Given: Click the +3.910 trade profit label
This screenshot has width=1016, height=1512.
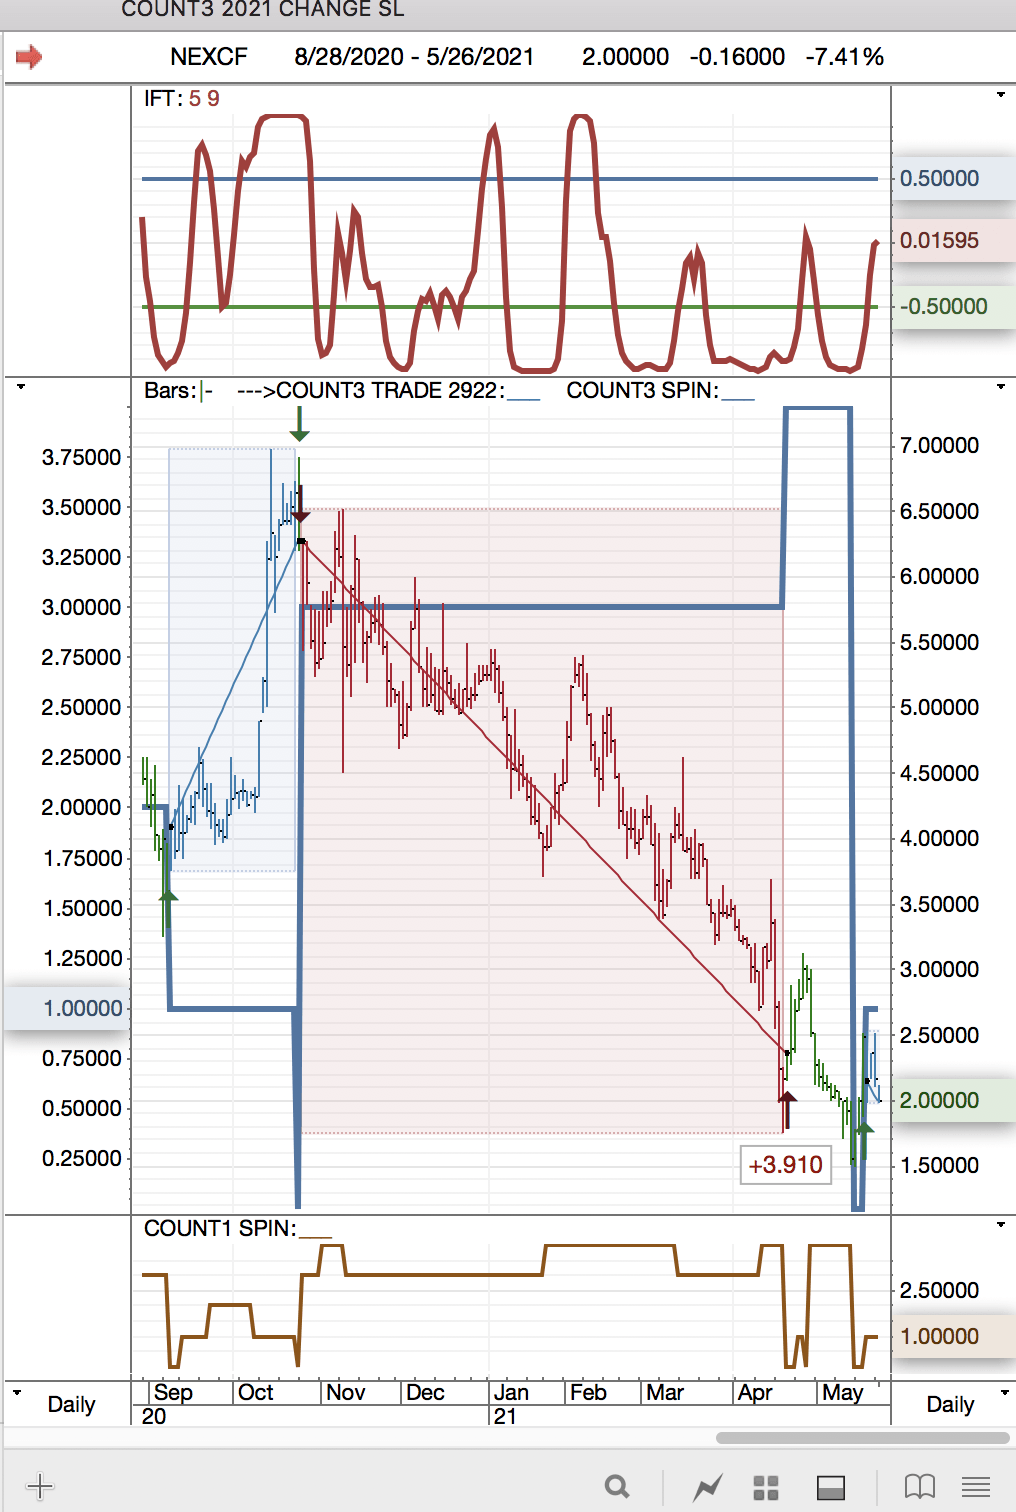Looking at the screenshot, I should [786, 1165].
